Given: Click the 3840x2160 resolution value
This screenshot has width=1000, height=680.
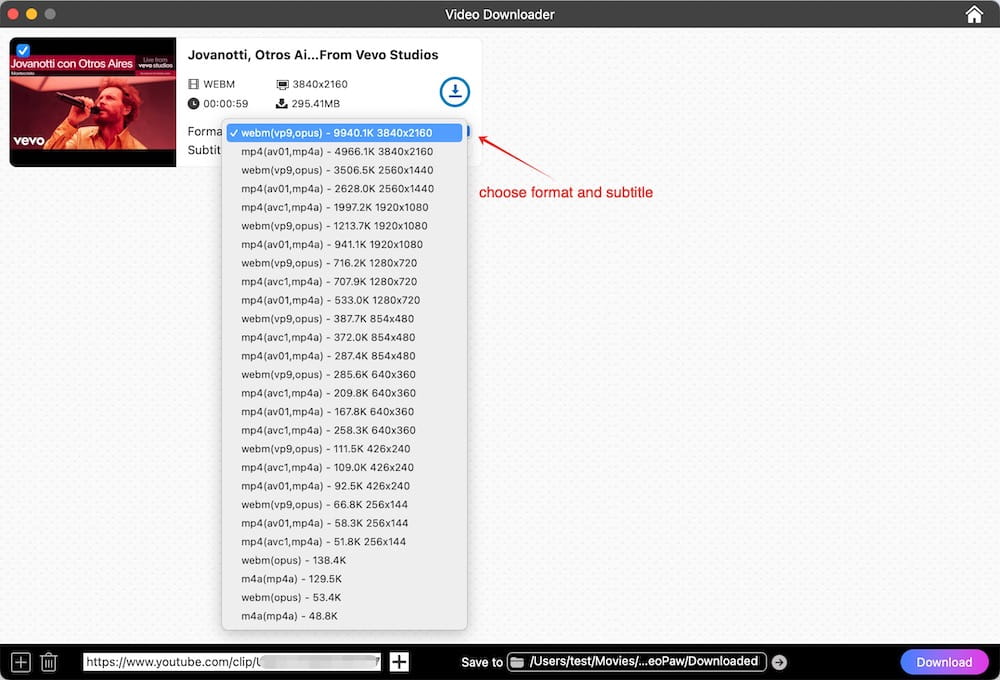Looking at the screenshot, I should (320, 84).
